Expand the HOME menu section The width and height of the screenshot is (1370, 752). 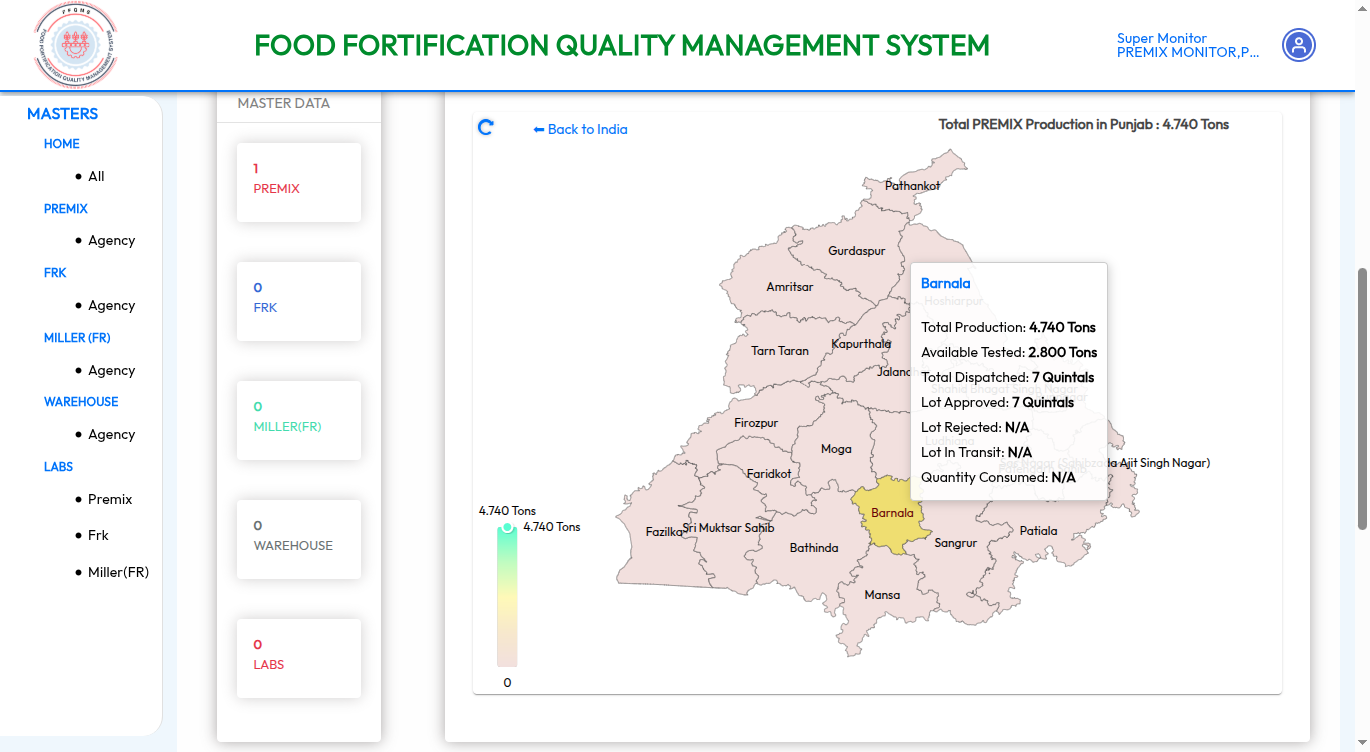coord(62,144)
